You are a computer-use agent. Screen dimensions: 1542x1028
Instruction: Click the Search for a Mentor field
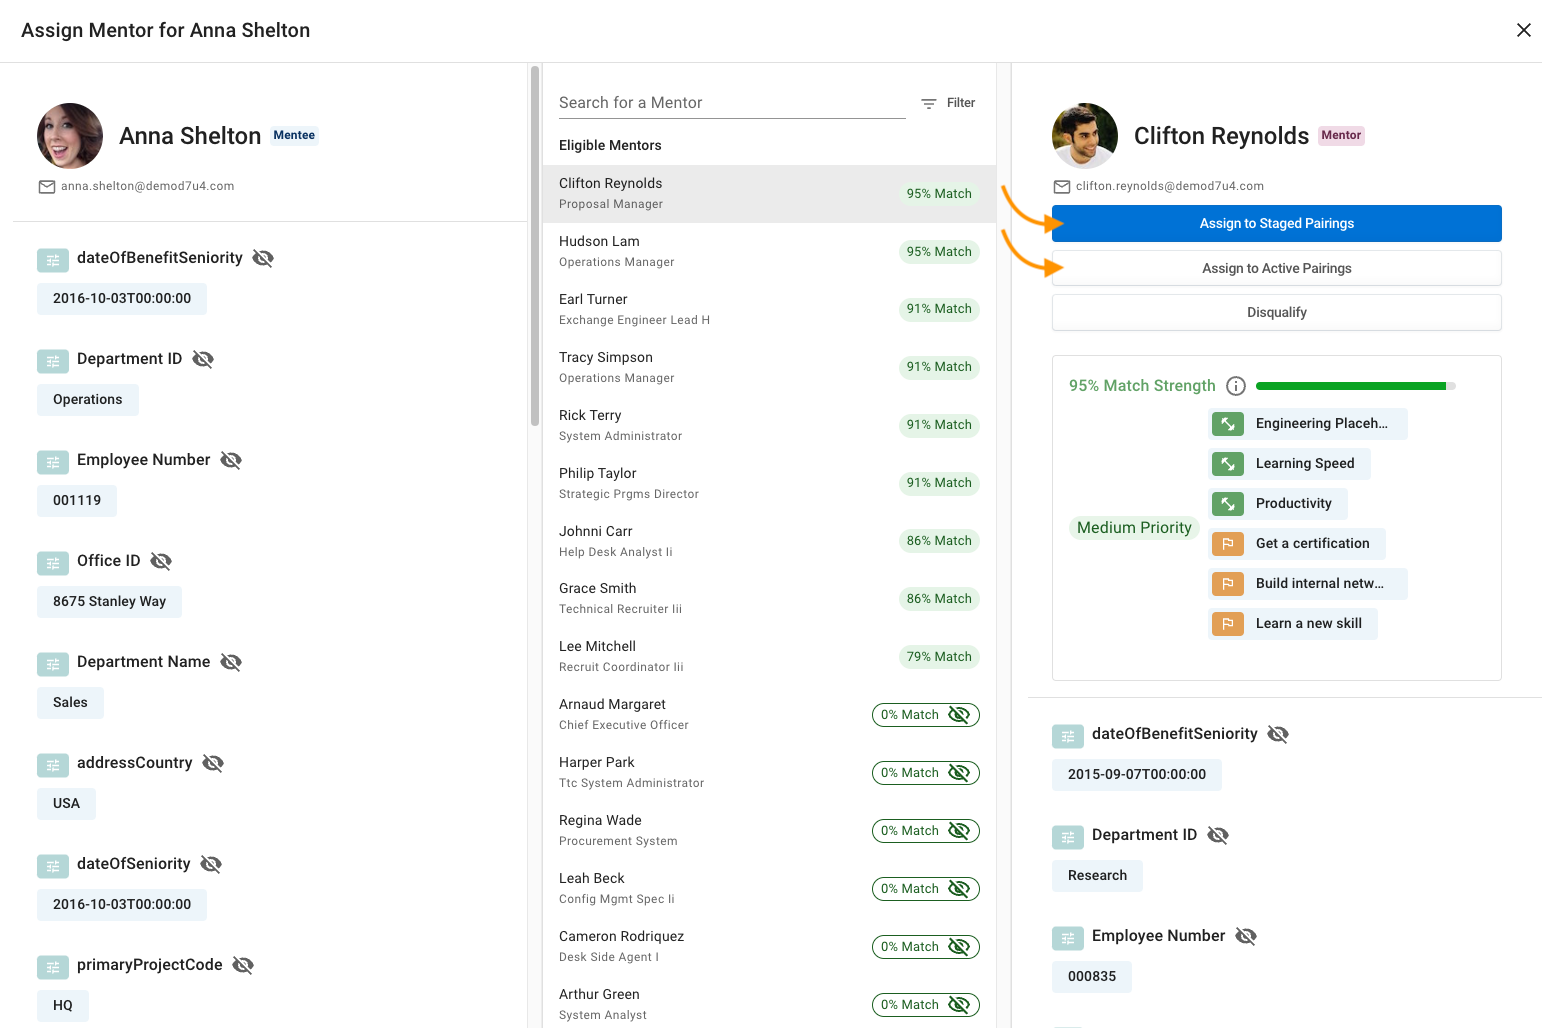tap(731, 102)
